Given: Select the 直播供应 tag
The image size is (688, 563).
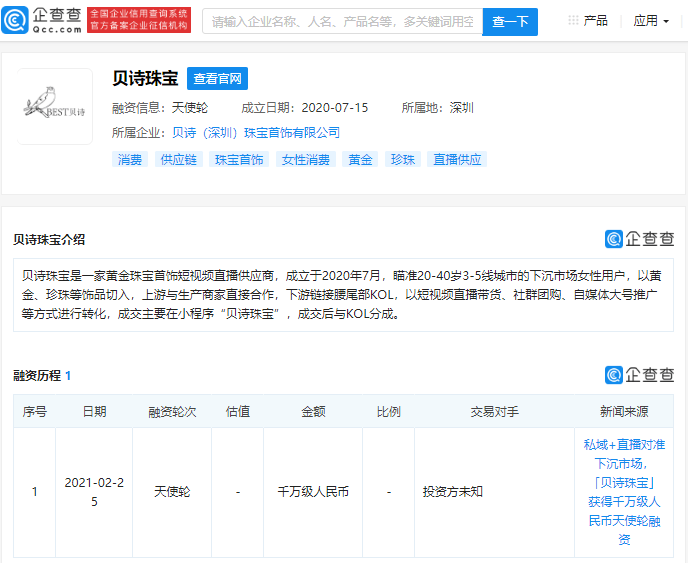Looking at the screenshot, I should (x=457, y=159).
